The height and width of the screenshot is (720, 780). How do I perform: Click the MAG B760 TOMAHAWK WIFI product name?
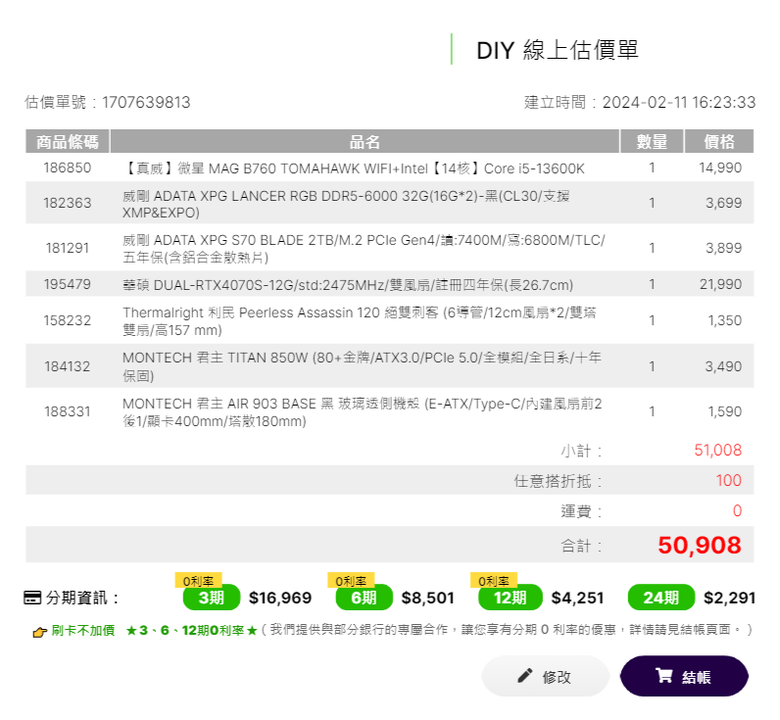(x=353, y=169)
